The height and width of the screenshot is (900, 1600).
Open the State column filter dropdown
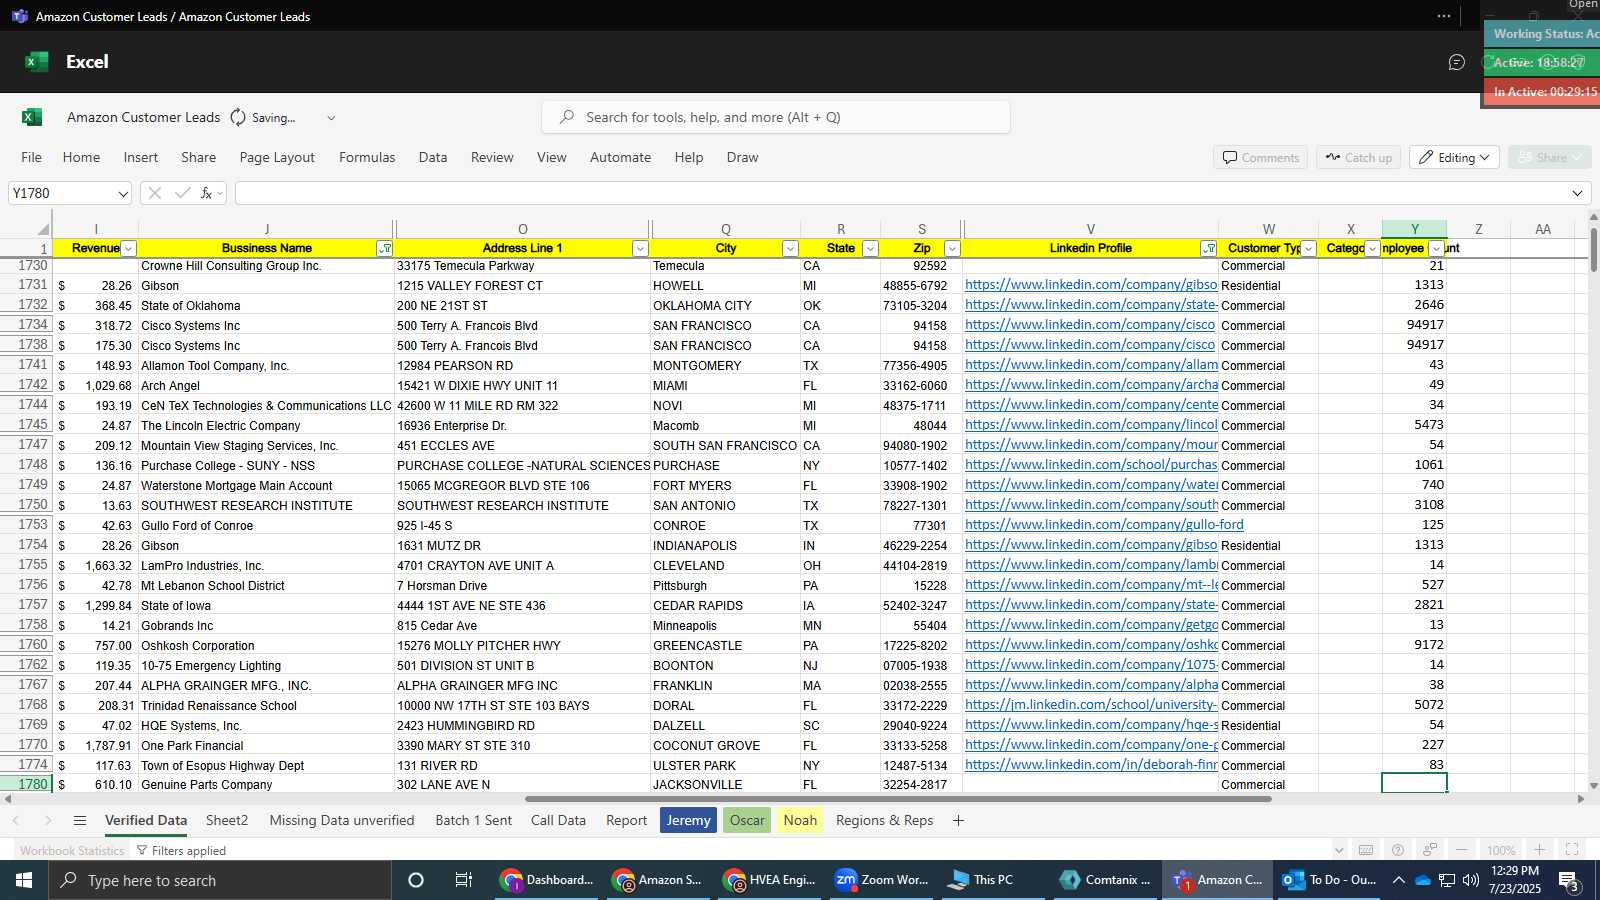(x=870, y=248)
